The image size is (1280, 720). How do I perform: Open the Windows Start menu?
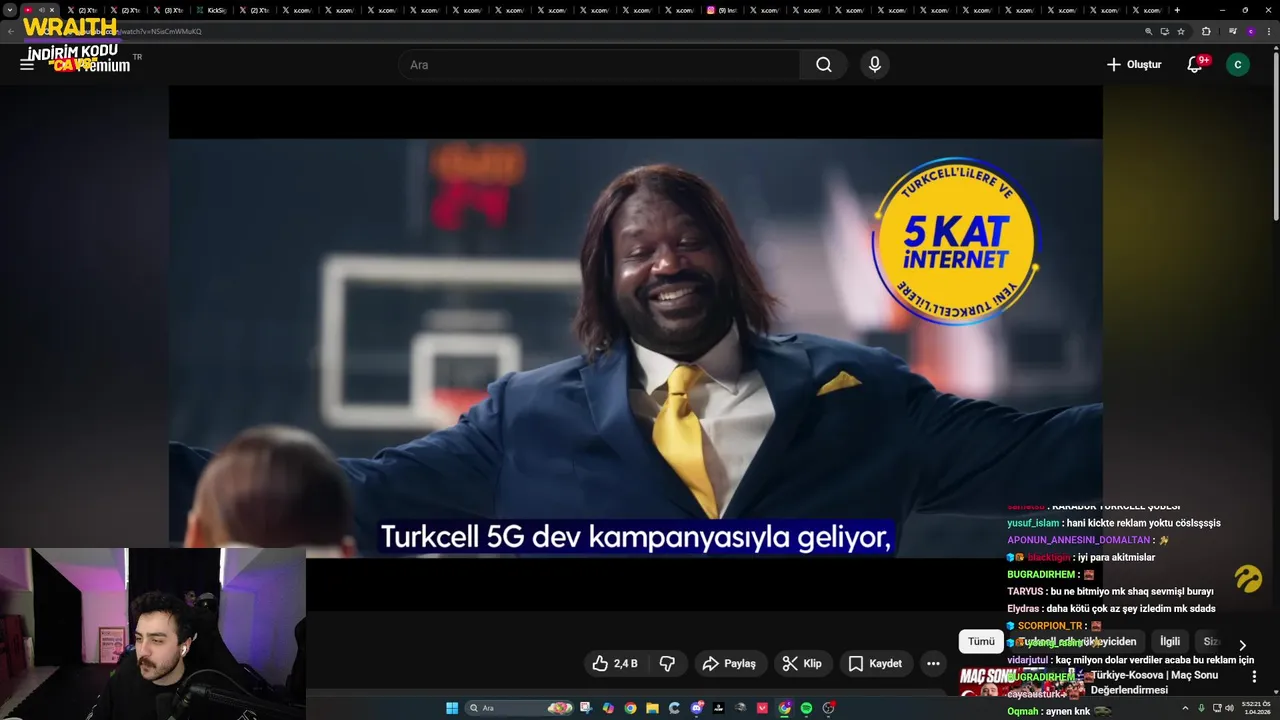coord(452,708)
